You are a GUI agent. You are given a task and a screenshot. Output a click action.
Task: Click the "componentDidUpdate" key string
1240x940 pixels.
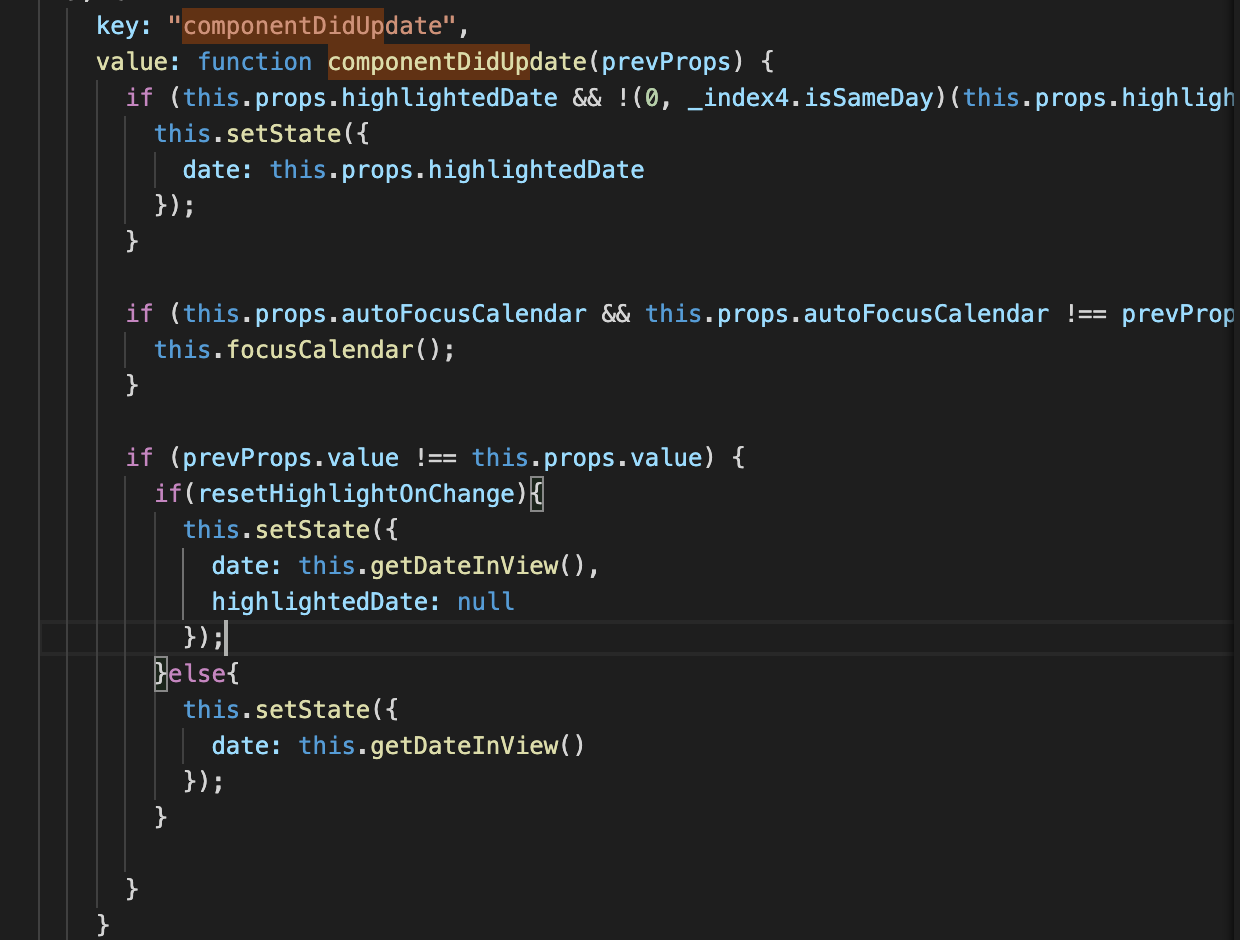coord(312,25)
